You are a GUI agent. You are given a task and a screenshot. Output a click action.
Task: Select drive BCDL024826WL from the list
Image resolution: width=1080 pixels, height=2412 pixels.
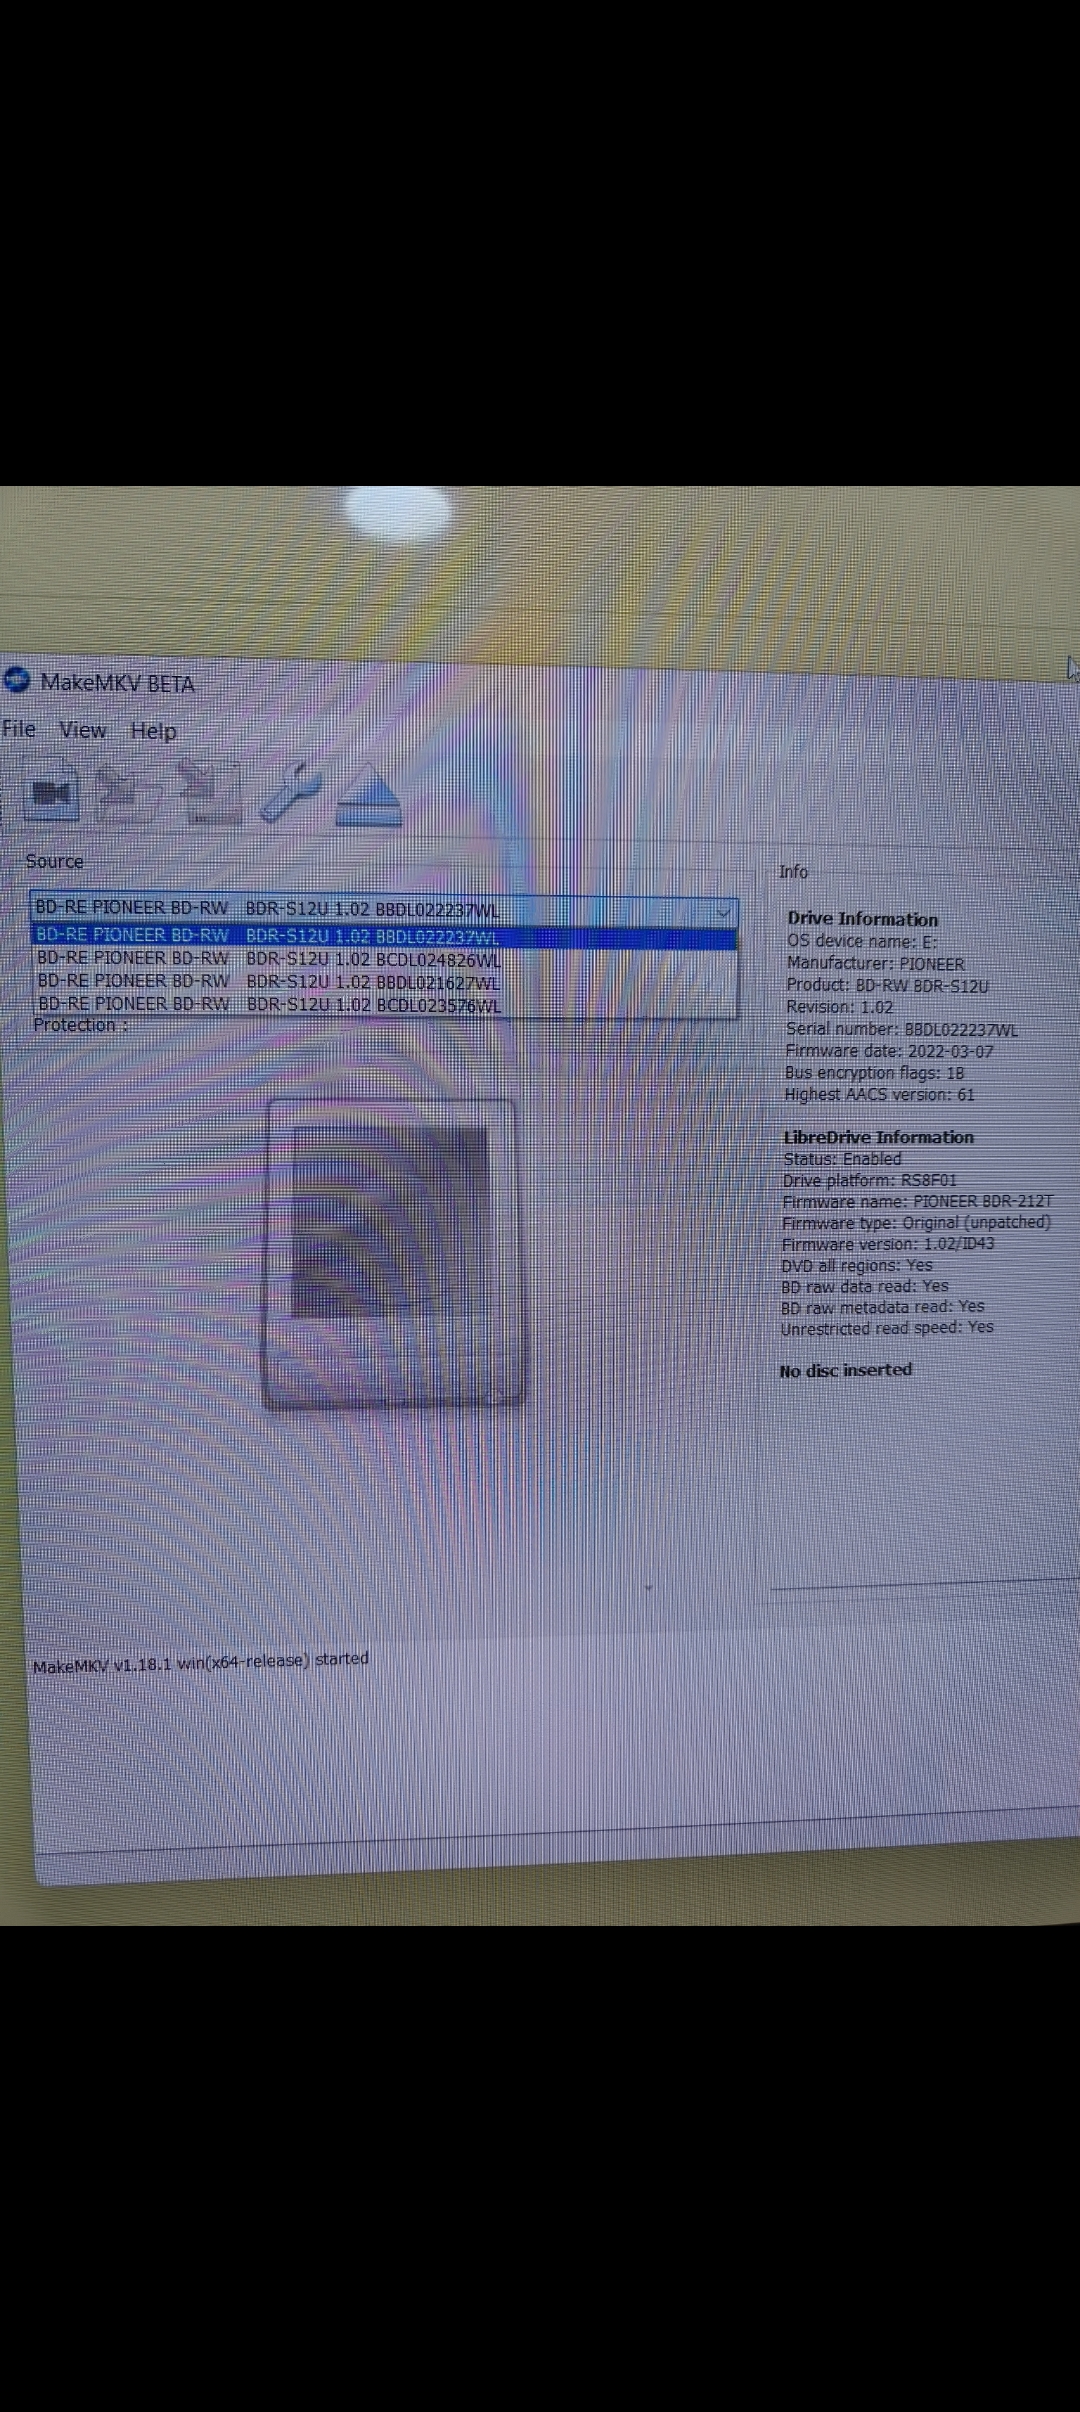[x=384, y=959]
